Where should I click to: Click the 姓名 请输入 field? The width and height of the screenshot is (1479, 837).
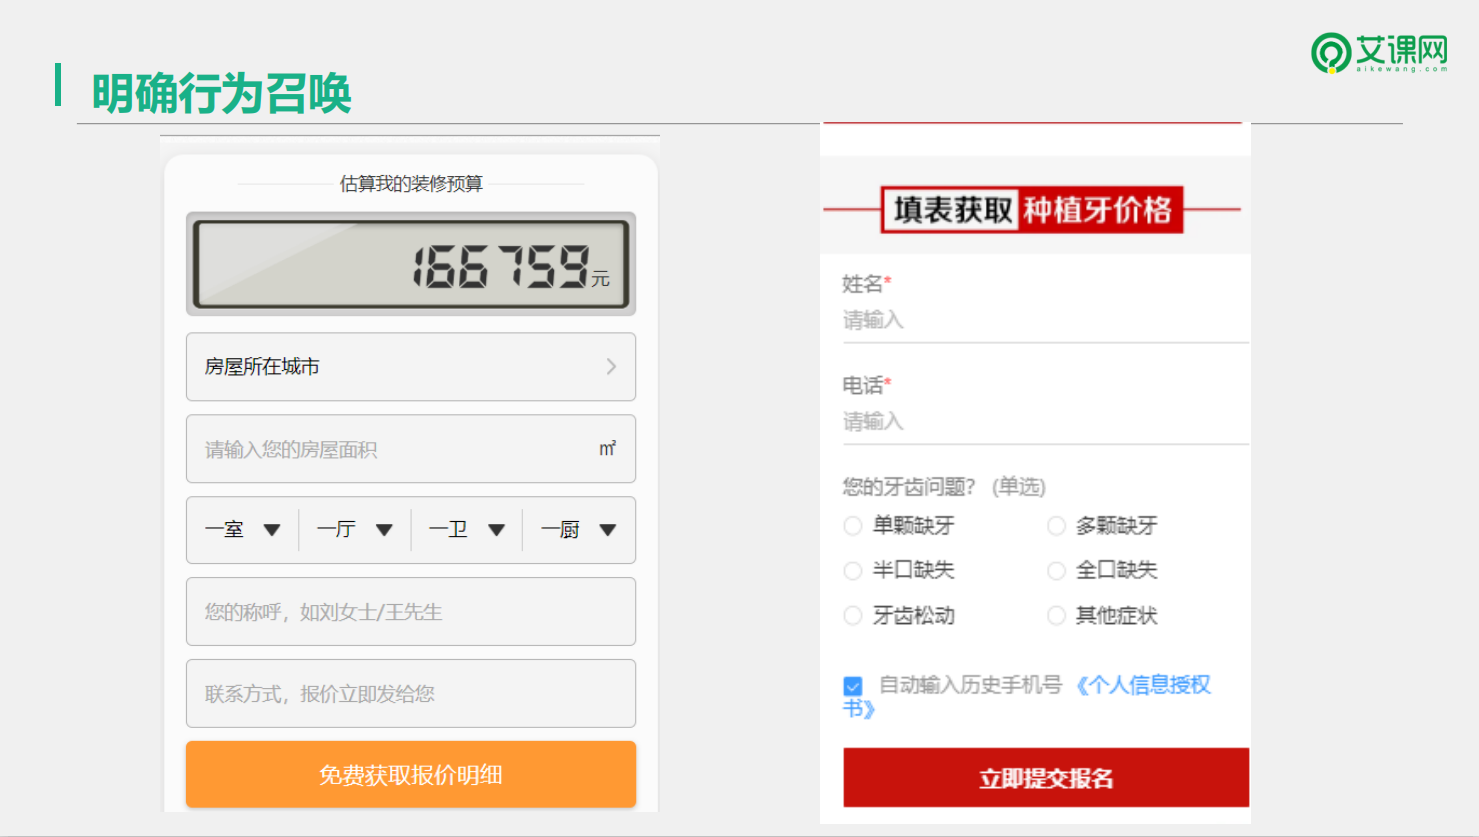pyautogui.click(x=1046, y=321)
